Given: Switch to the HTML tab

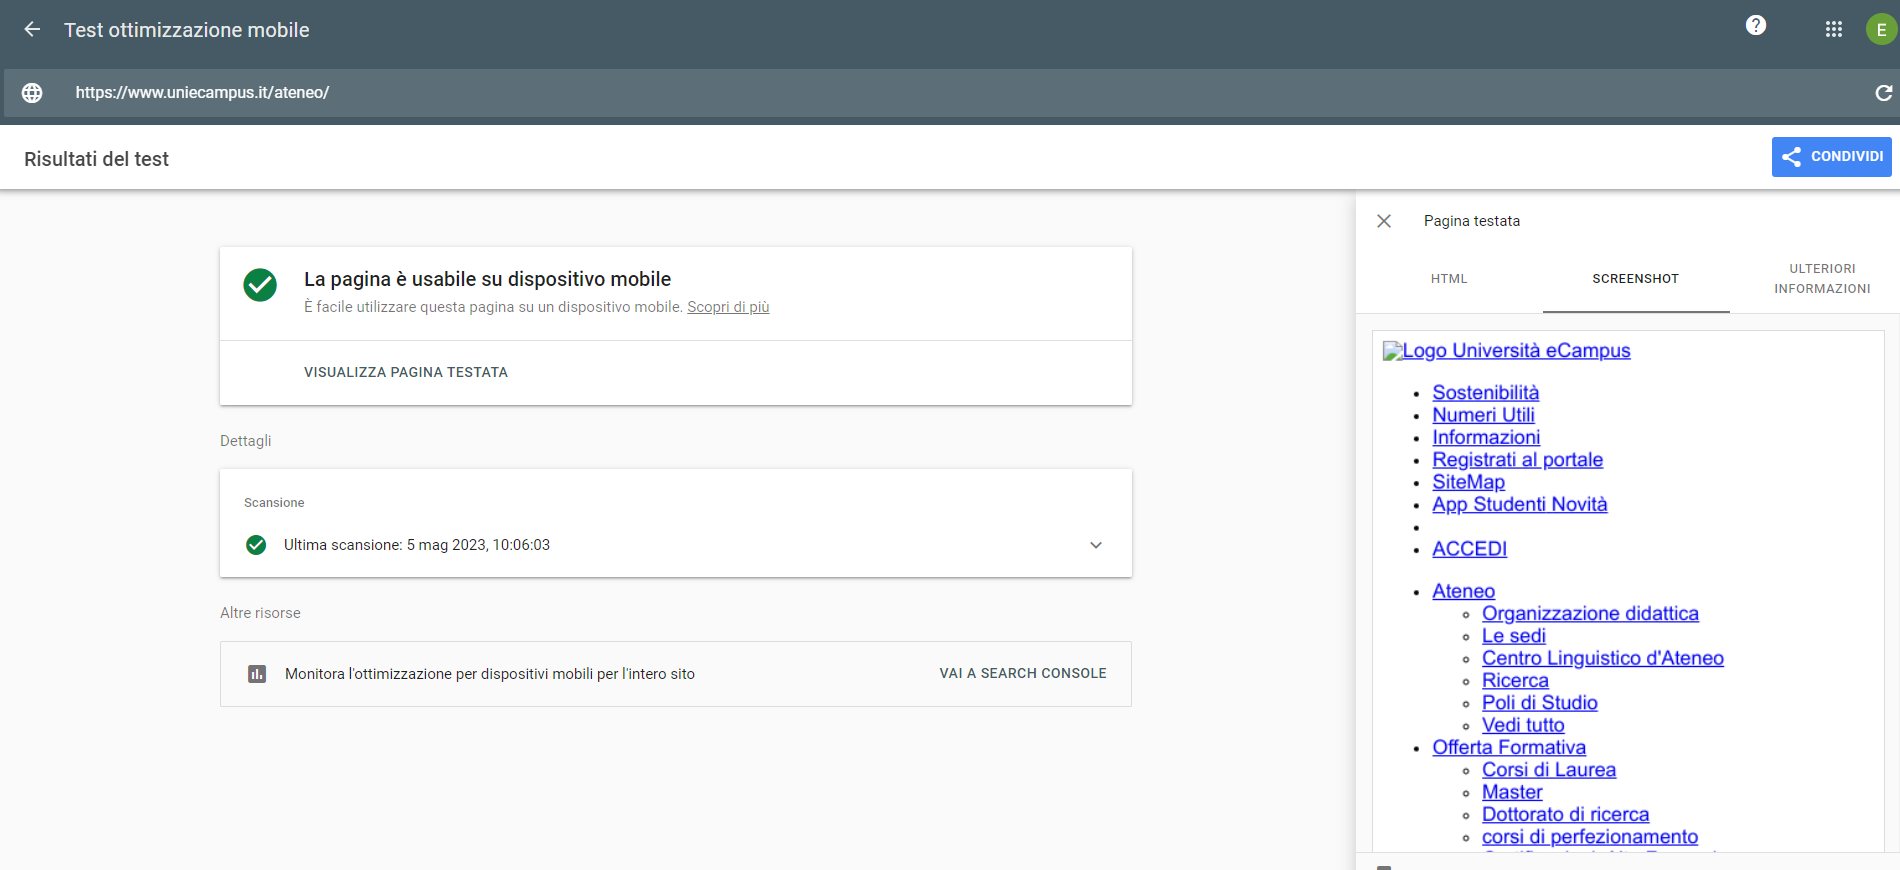Looking at the screenshot, I should tap(1449, 279).
